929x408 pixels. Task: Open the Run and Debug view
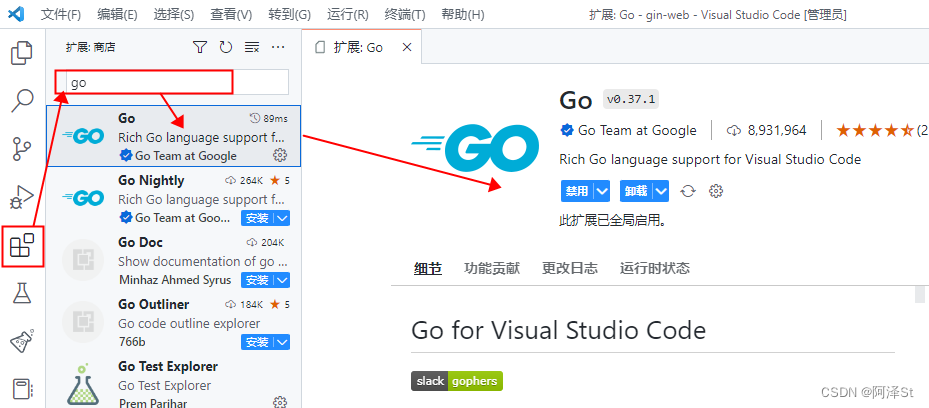[23, 197]
